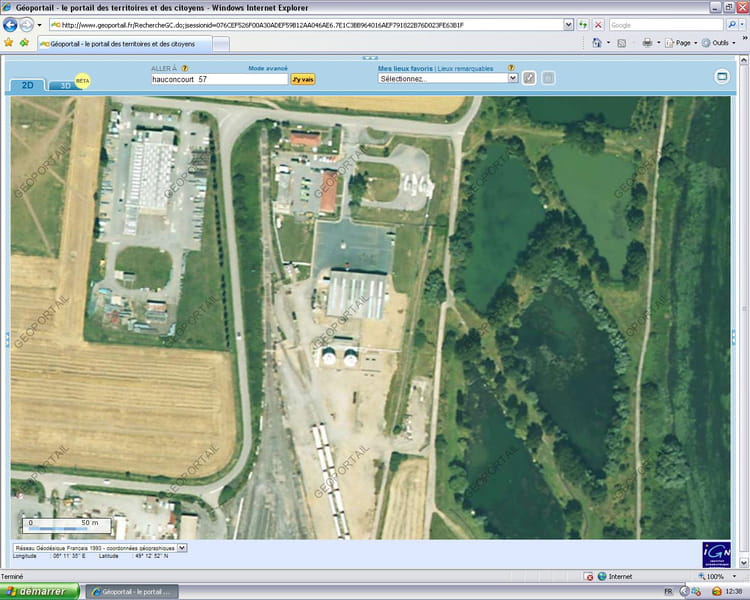
Task: Expand the coordinate system dropdown
Action: click(x=181, y=548)
